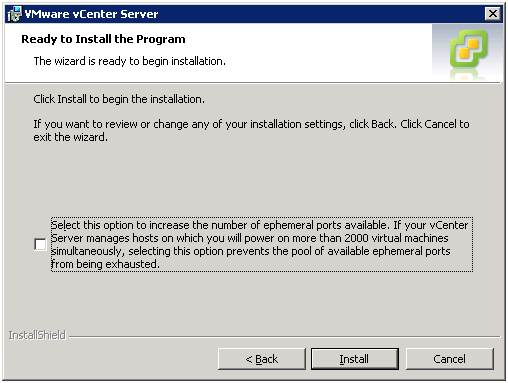Click the 'VMware vCenter Server' title text

tap(92, 14)
